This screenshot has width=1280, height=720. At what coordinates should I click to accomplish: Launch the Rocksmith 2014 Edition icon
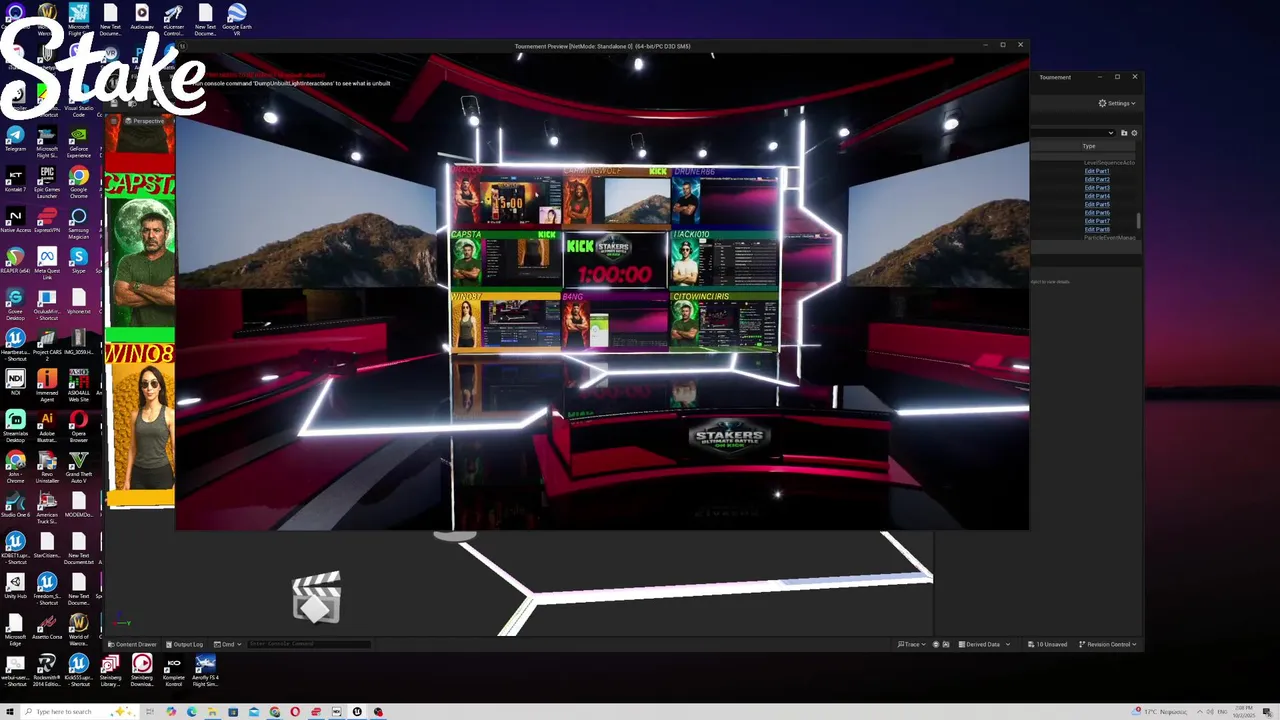pos(47,672)
